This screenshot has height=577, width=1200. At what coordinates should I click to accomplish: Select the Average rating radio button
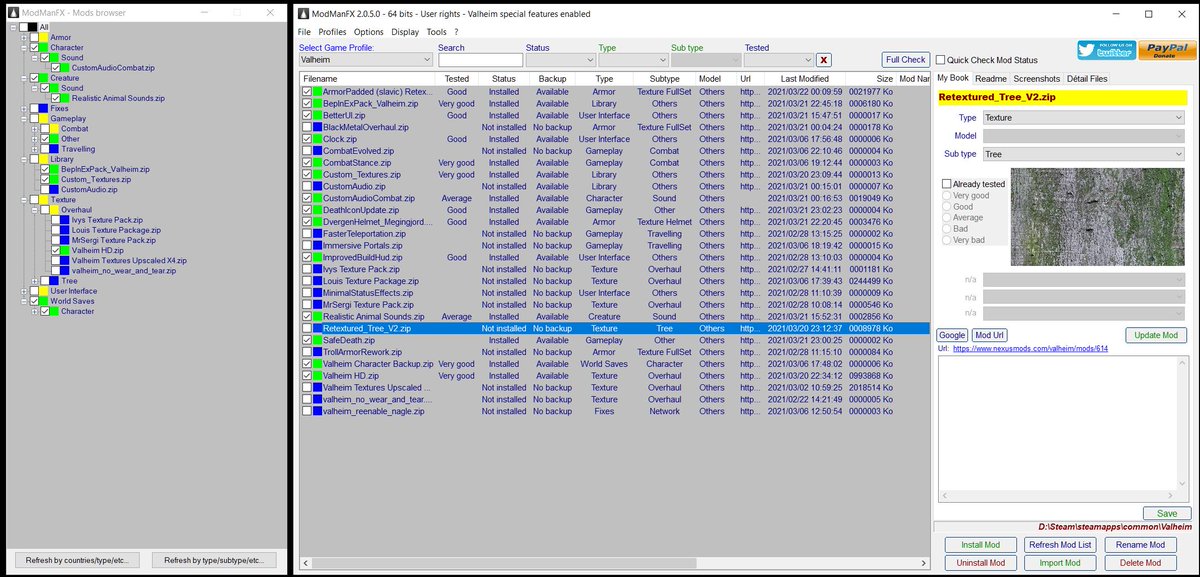947,218
